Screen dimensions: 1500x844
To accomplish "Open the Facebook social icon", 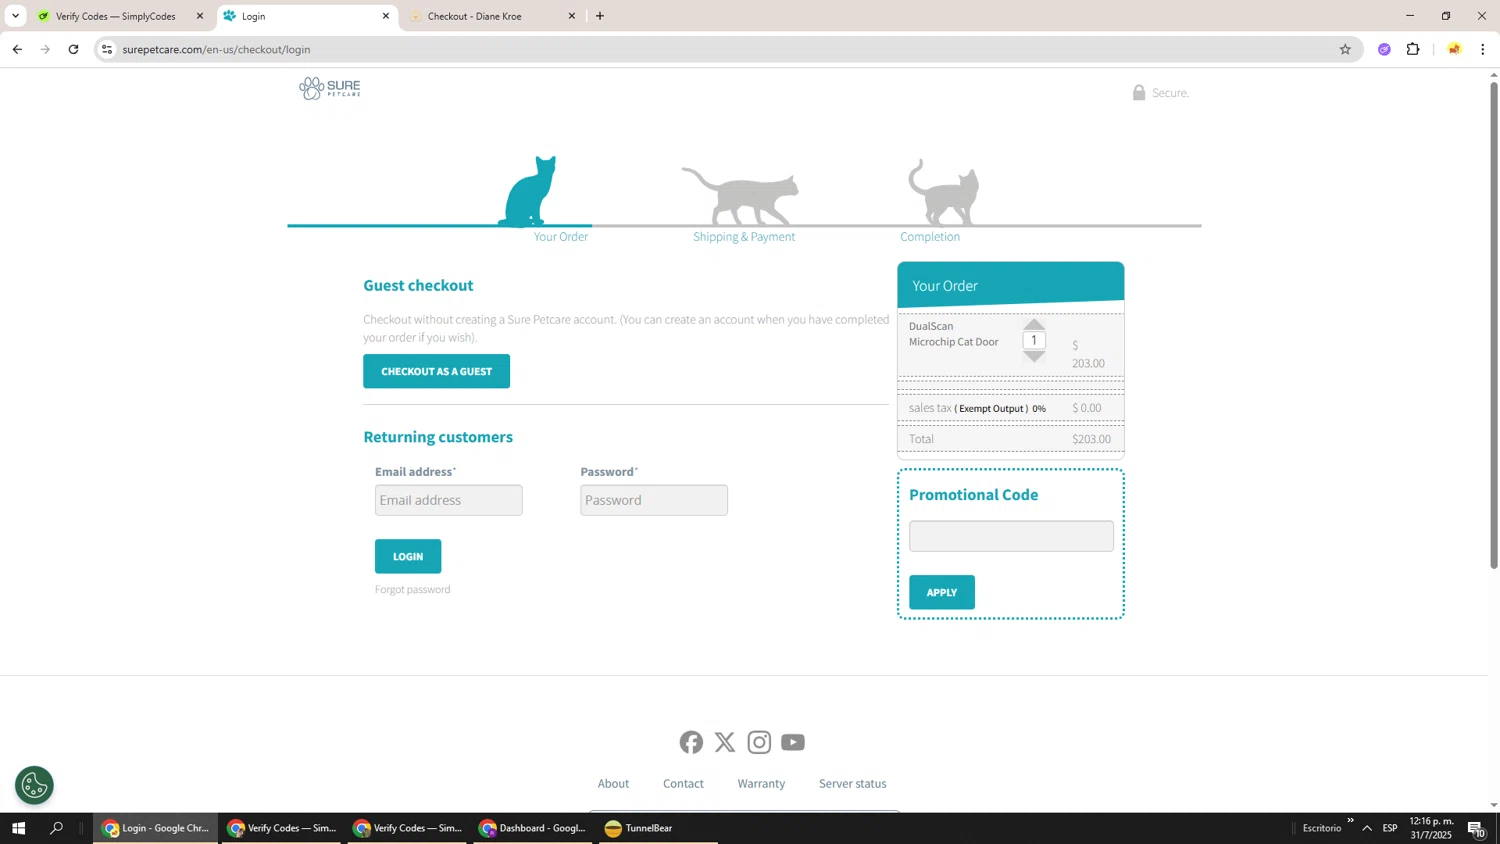I will point(691,742).
